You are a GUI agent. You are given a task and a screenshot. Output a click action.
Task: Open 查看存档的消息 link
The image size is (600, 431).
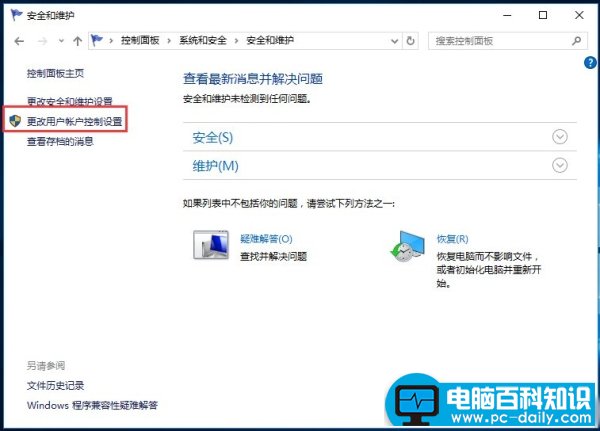(60, 141)
